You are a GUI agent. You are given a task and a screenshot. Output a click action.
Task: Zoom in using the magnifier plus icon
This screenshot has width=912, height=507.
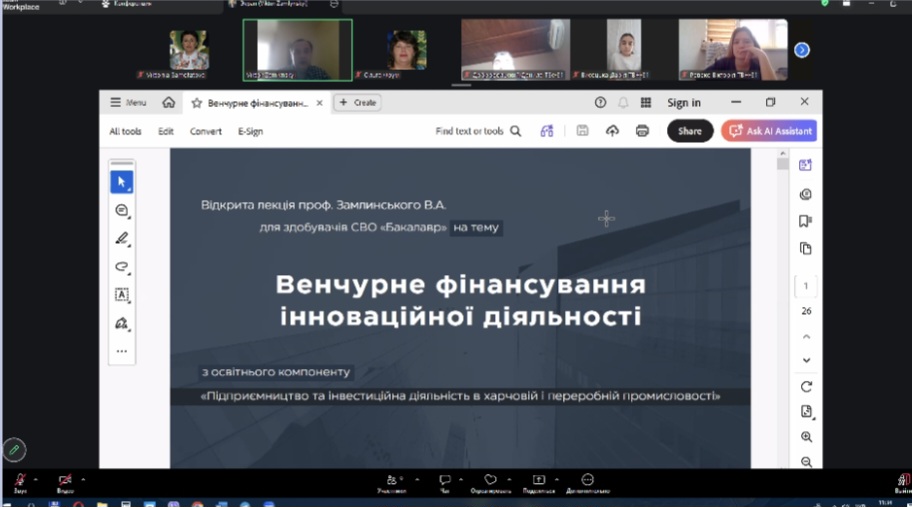click(806, 437)
